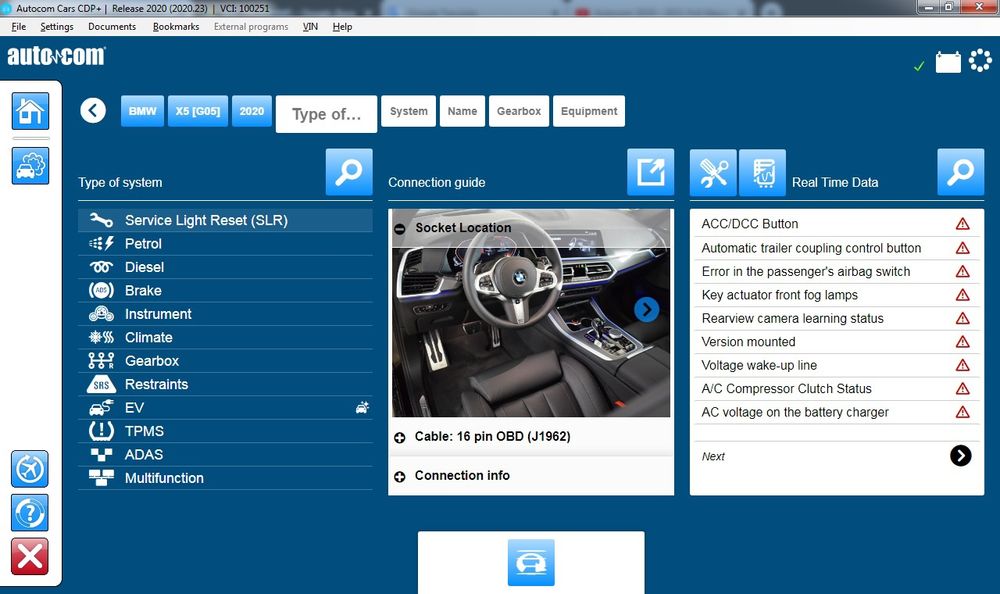
Task: Open the Bookmarks menu
Action: coord(176,27)
